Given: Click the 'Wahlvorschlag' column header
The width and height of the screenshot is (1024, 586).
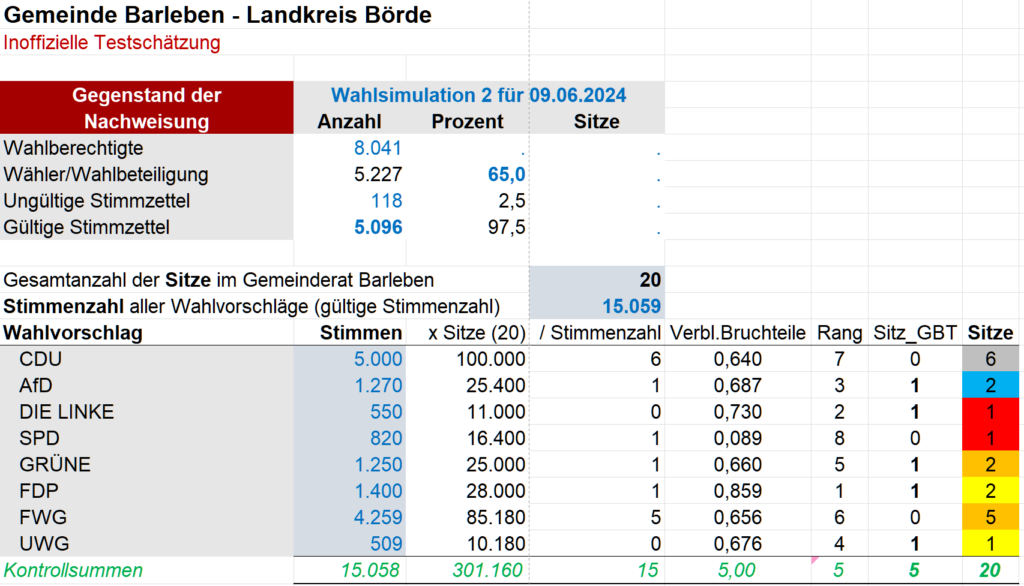Looking at the screenshot, I should [x=73, y=333].
